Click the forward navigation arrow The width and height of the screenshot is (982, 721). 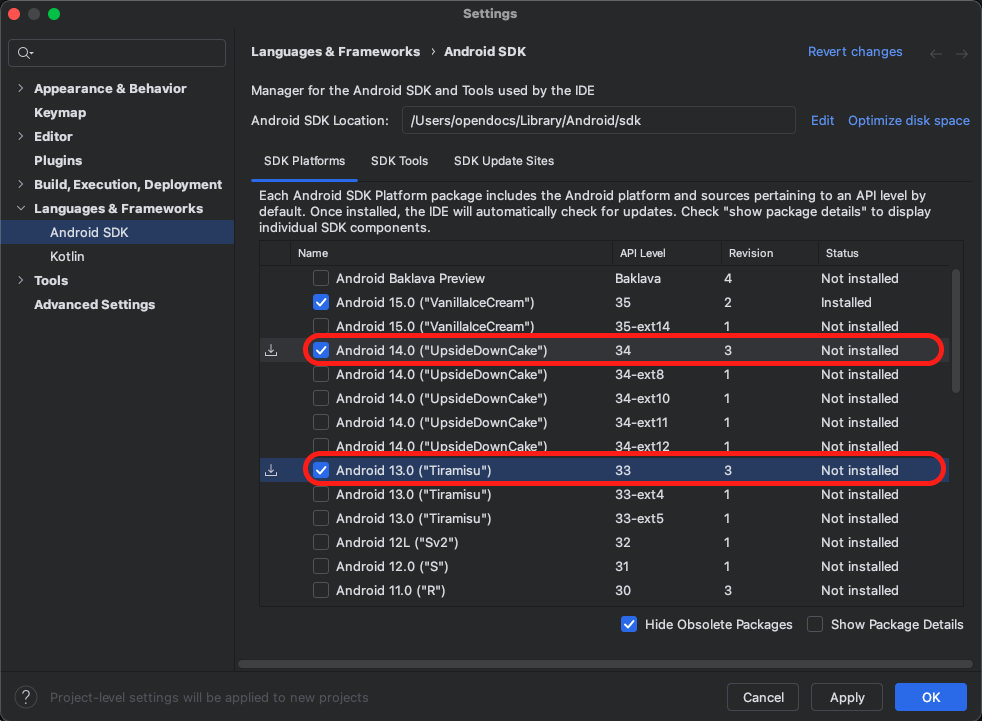click(962, 54)
